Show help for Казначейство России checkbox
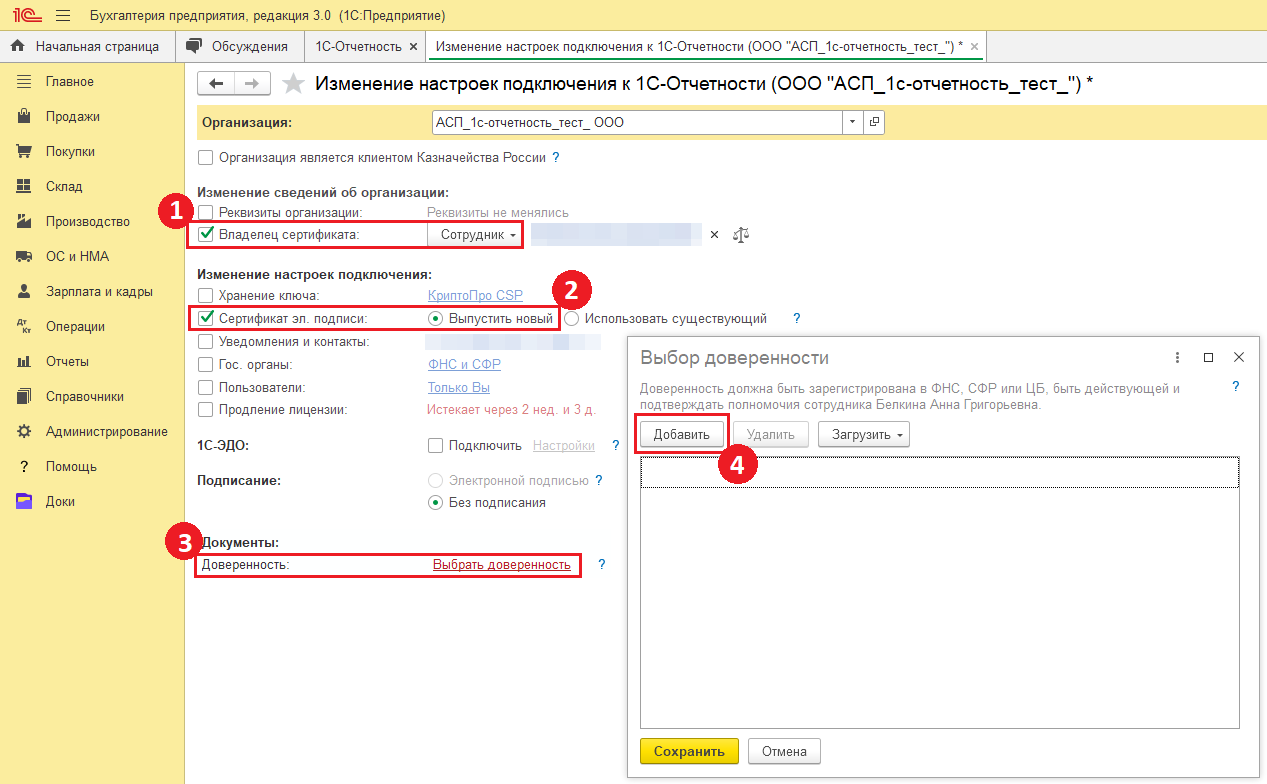Screen dimensions: 1267x784 pos(556,157)
